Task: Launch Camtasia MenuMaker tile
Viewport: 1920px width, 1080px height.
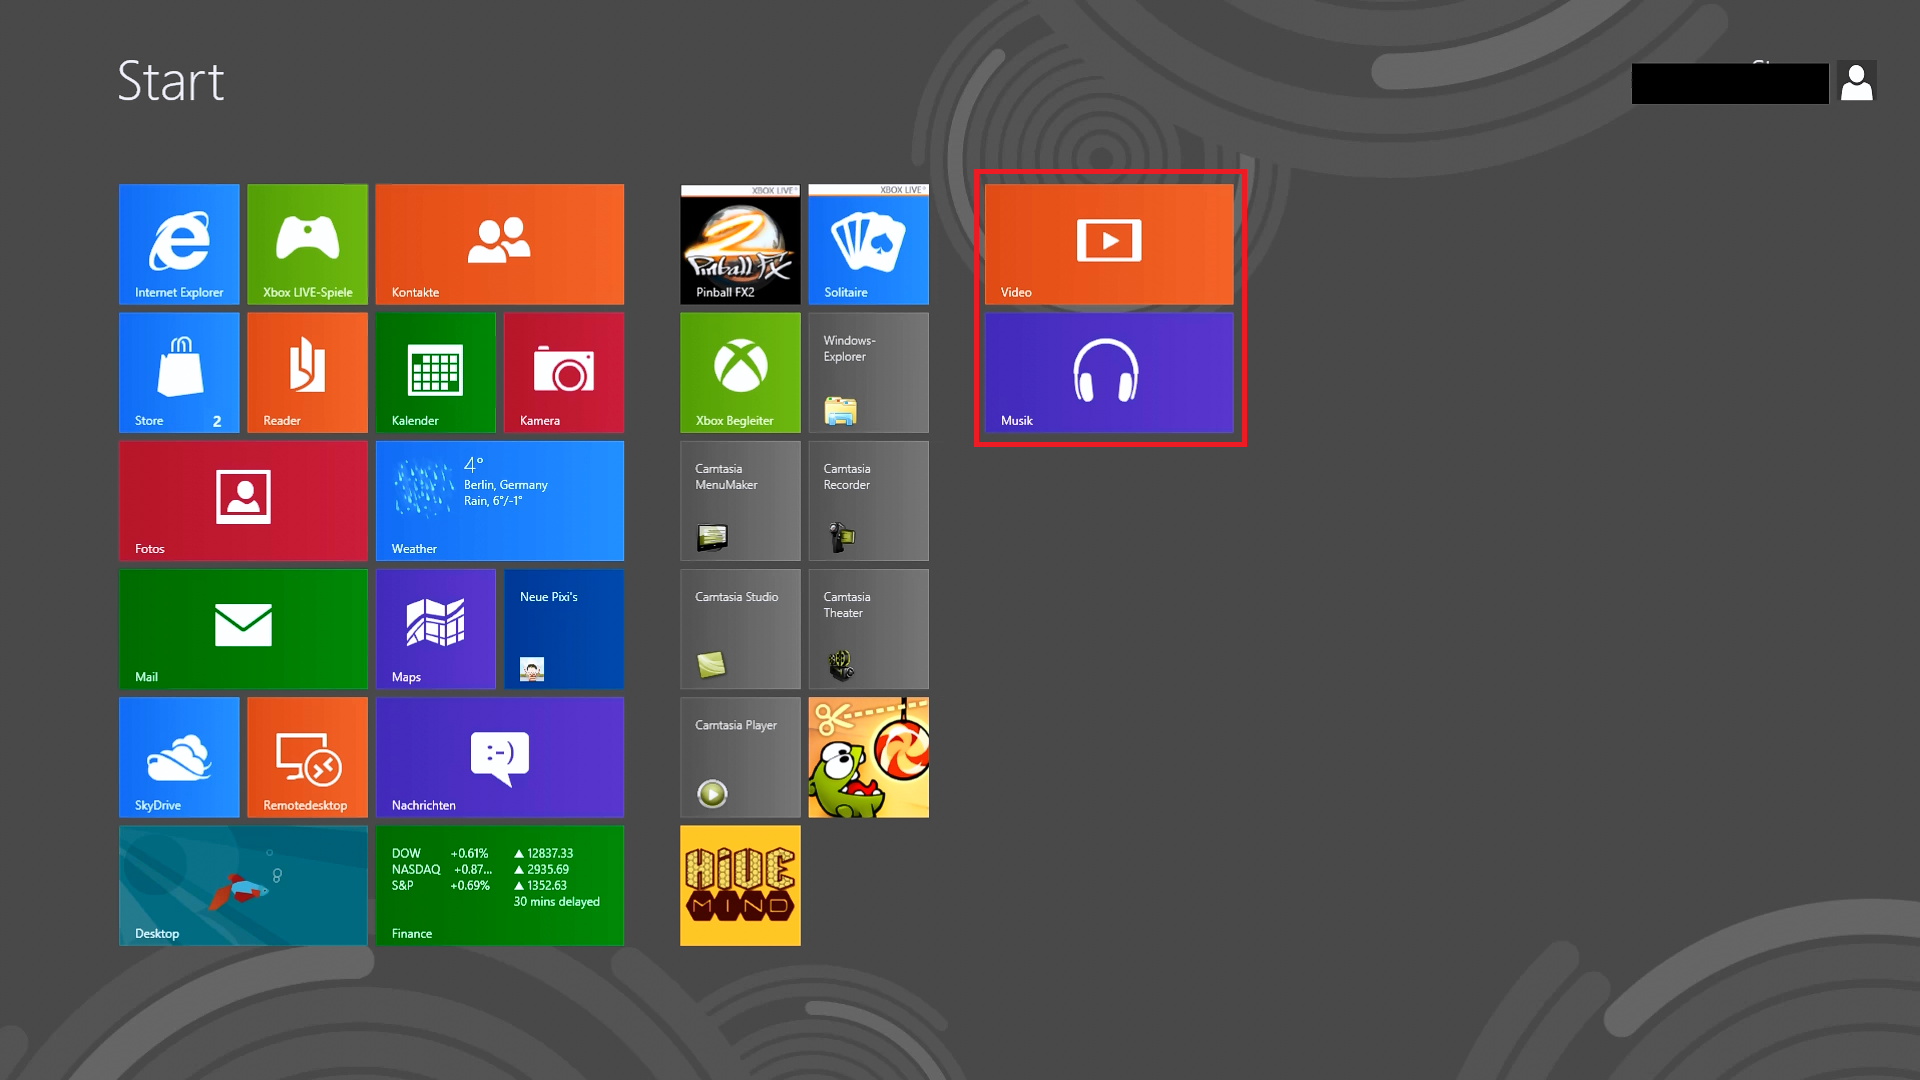Action: [x=740, y=500]
